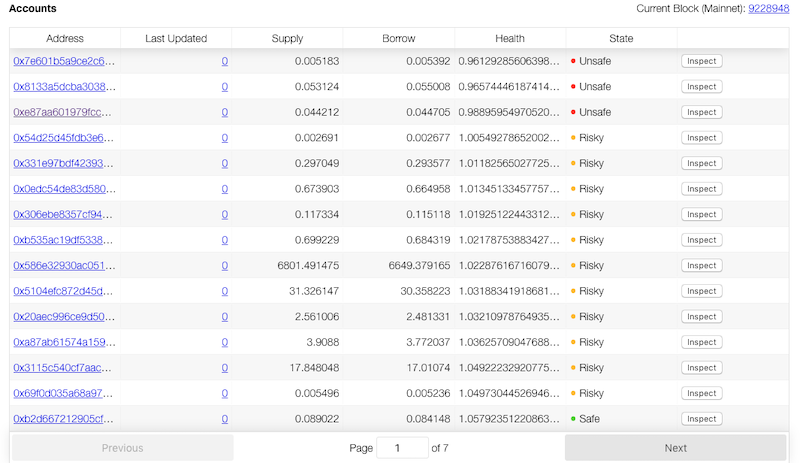Inspect account 0xb2d667212905cf

pos(702,419)
